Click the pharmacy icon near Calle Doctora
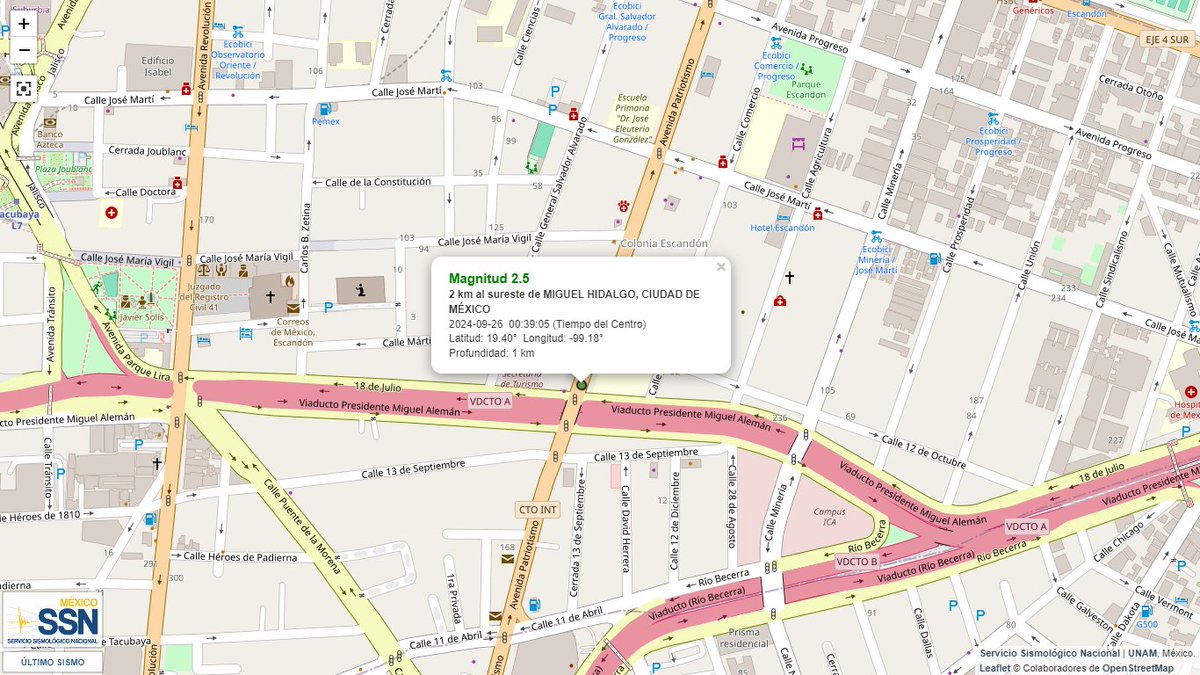The width and height of the screenshot is (1200, 675). pyautogui.click(x=177, y=183)
